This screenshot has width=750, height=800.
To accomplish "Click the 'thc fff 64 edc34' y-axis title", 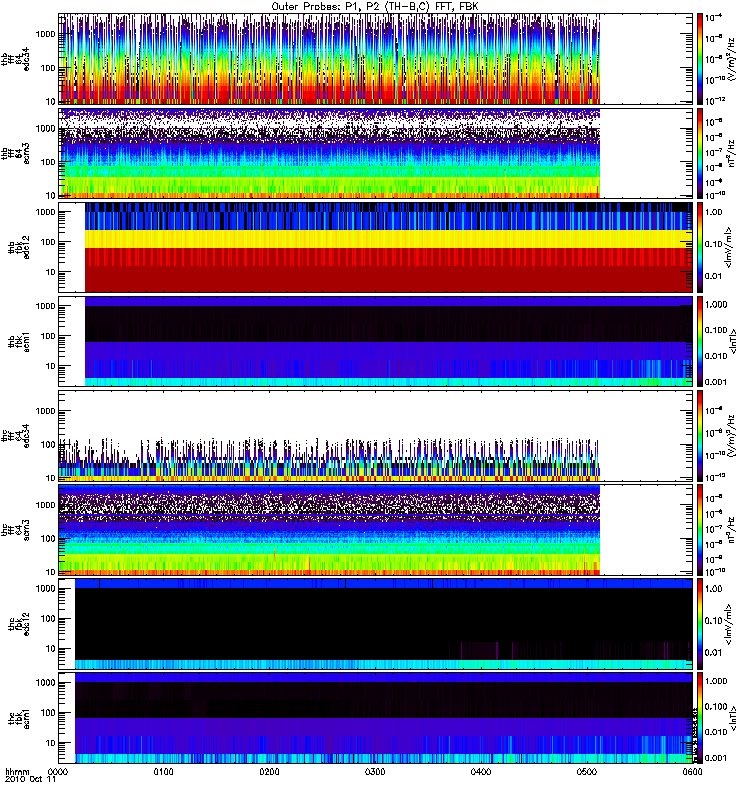I will [x=15, y=436].
